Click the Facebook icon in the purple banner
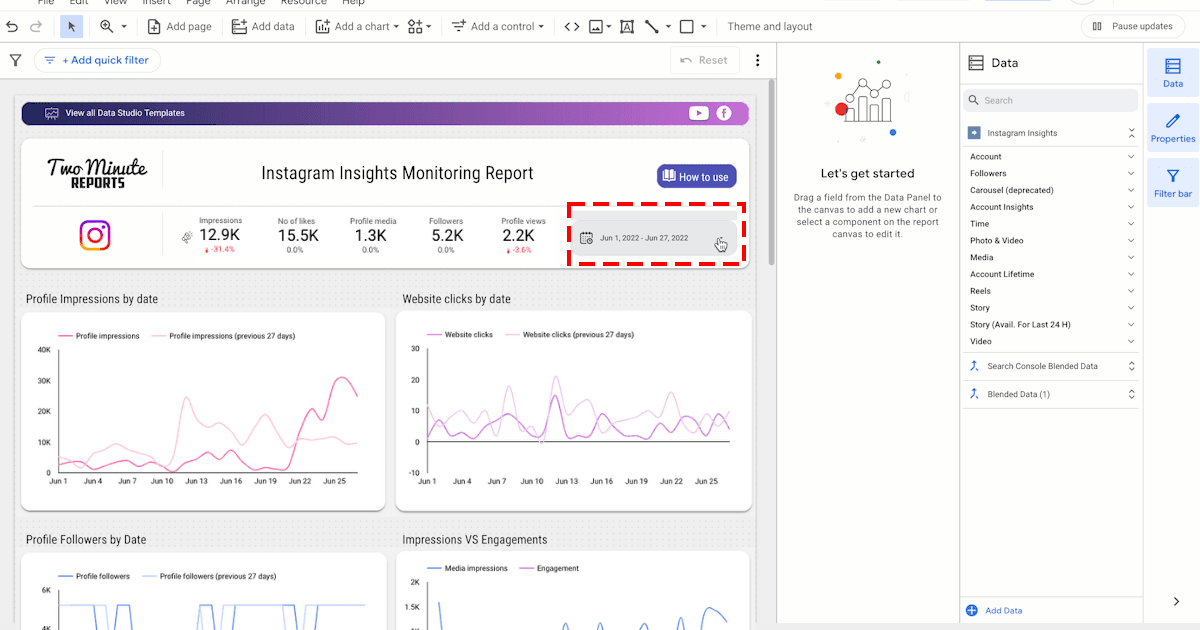 pos(724,113)
